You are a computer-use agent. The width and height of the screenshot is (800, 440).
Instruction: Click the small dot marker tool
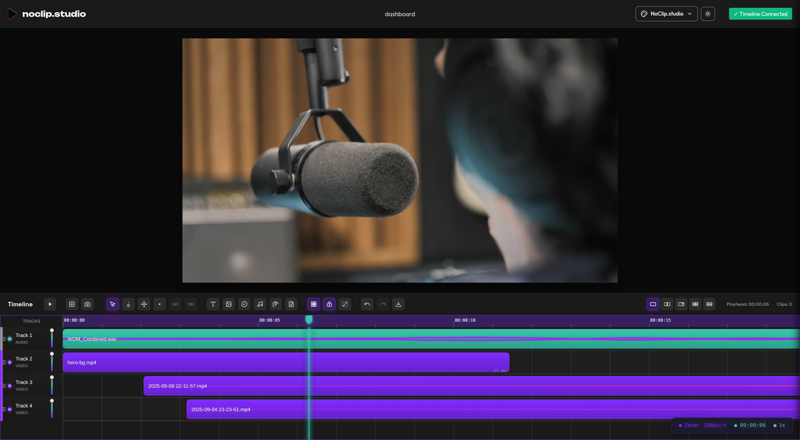coord(160,304)
